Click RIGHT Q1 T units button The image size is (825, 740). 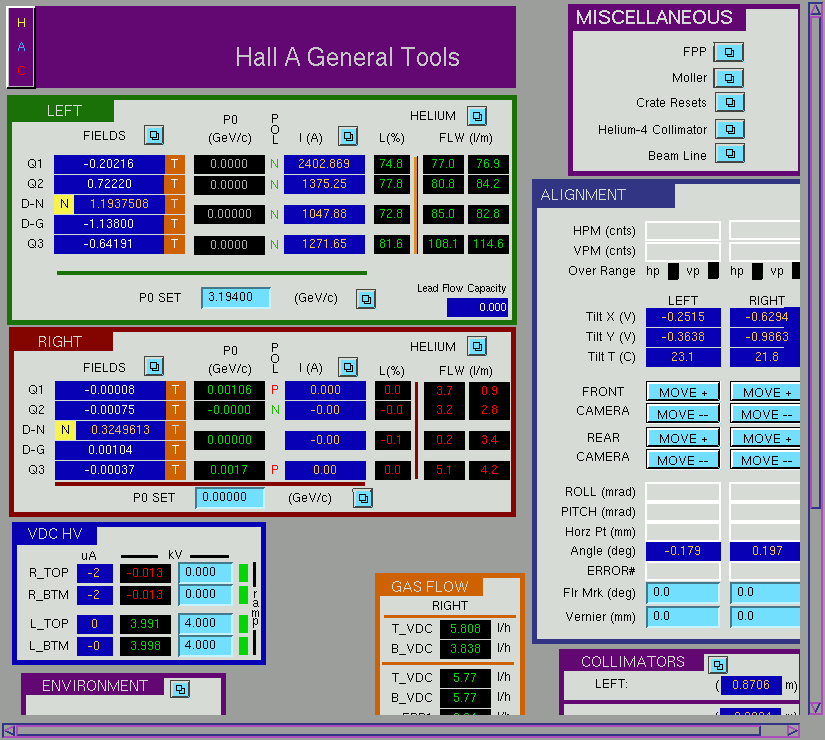click(x=176, y=390)
